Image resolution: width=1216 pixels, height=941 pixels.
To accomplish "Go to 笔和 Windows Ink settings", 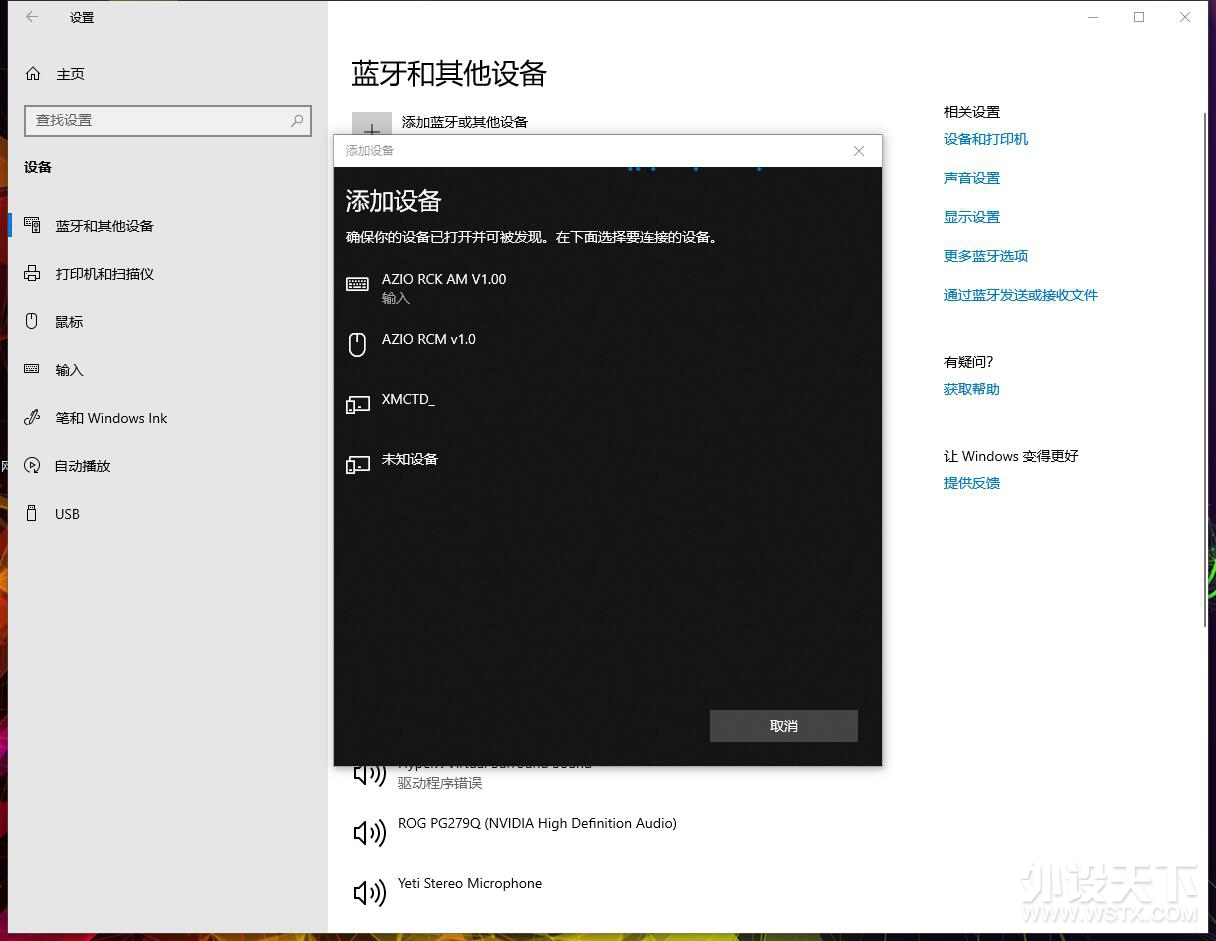I will 111,418.
